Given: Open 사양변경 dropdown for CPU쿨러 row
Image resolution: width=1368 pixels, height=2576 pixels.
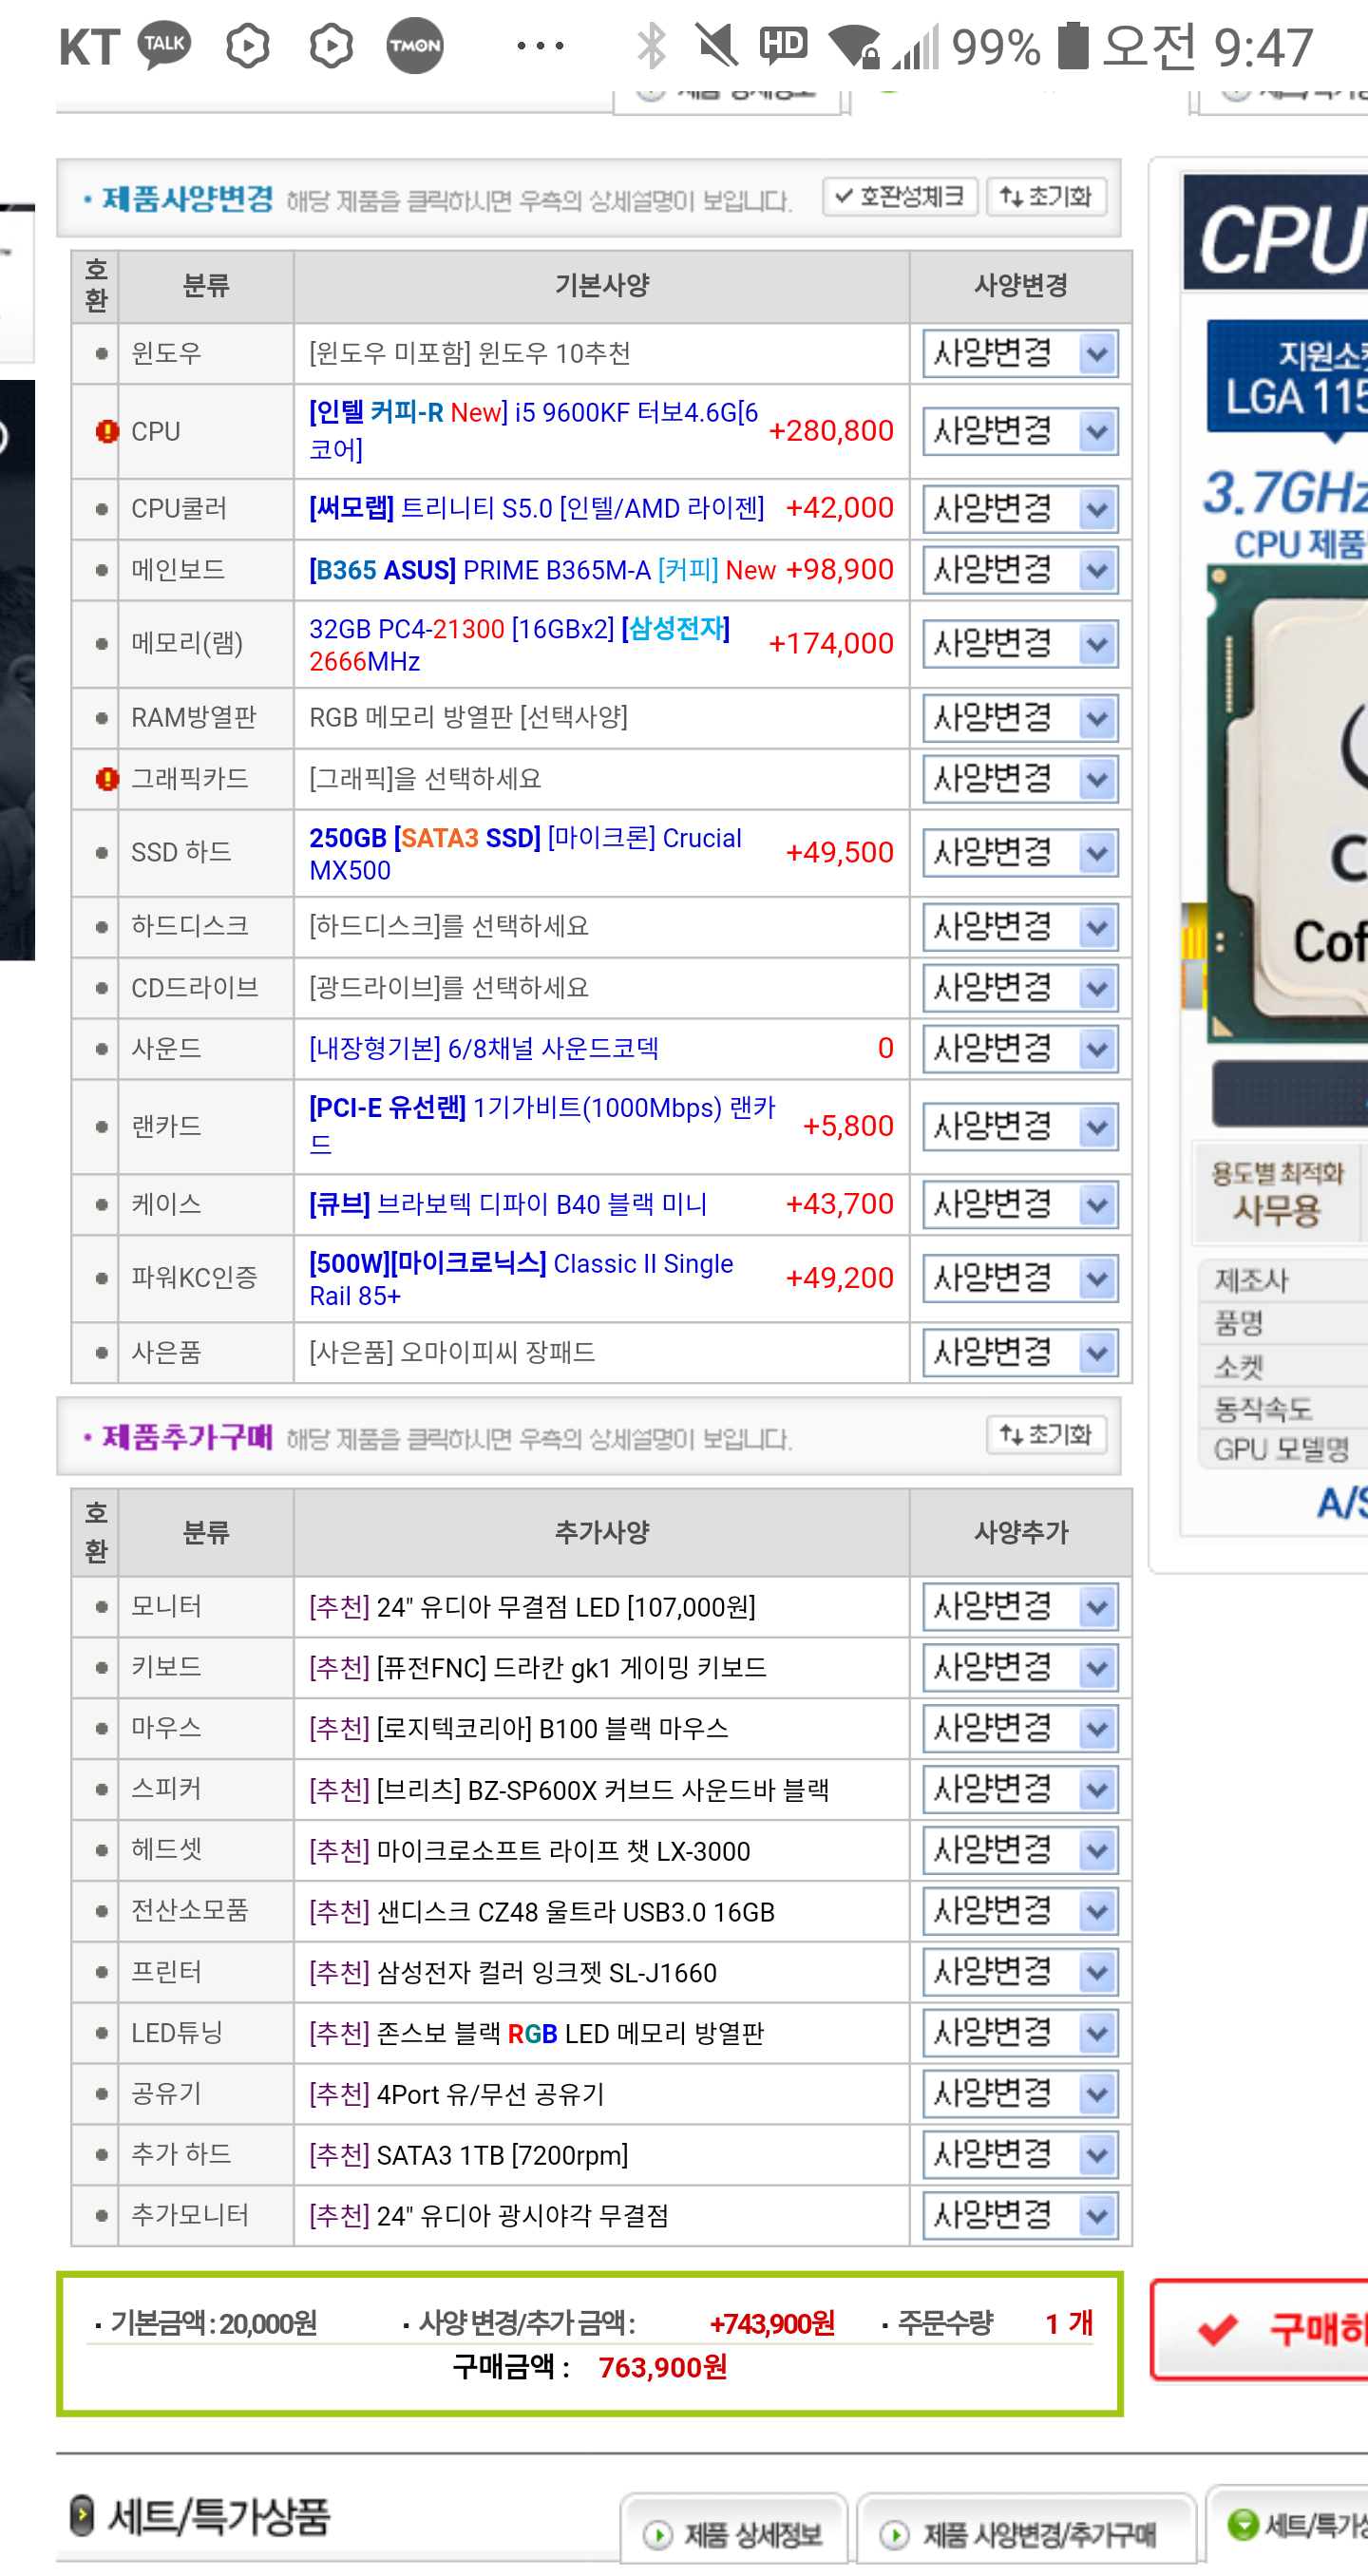Looking at the screenshot, I should pyautogui.click(x=1020, y=509).
